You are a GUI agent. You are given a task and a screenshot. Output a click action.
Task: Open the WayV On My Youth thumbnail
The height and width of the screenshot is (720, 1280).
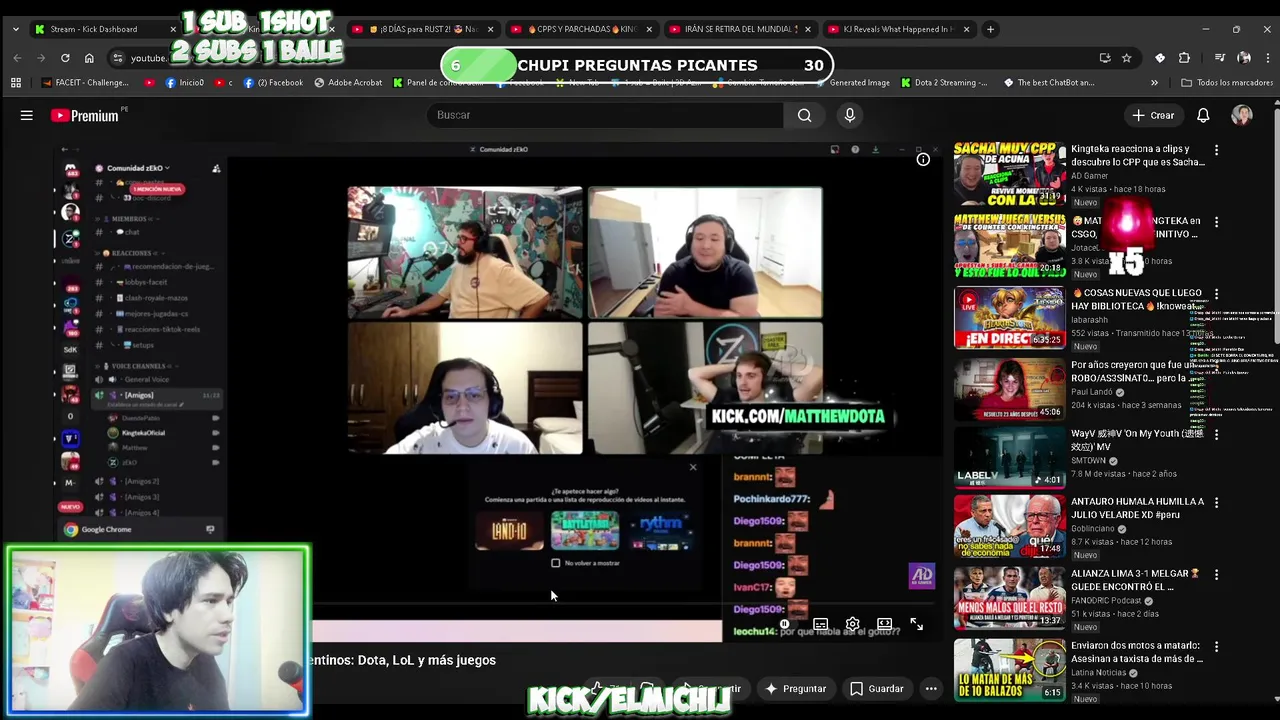1009,457
